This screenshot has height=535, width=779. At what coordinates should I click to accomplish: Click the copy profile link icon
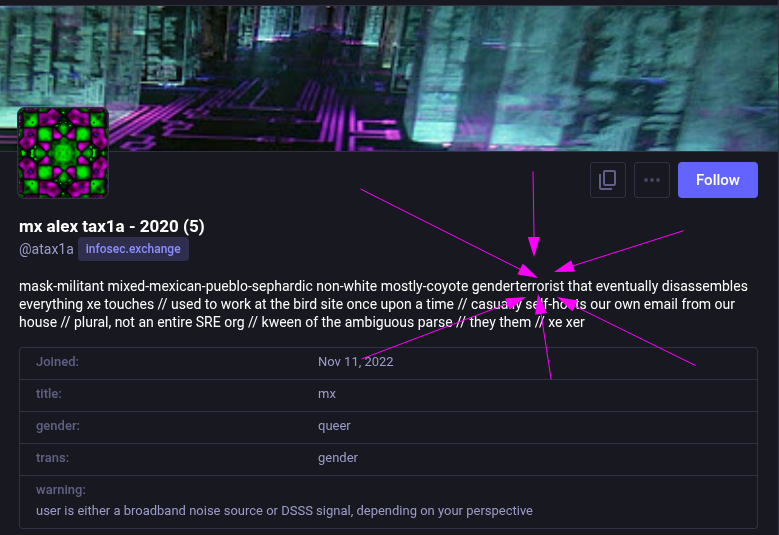click(607, 180)
